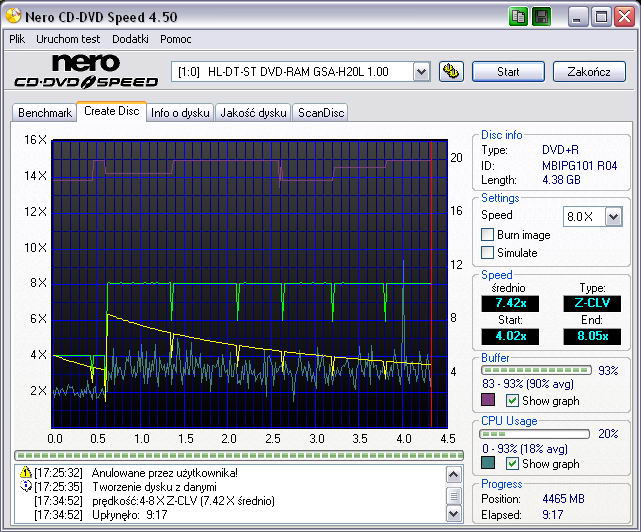Screen dimensions: 641x532
Task: Click the Nero app icon in title bar
Action: (12, 16)
